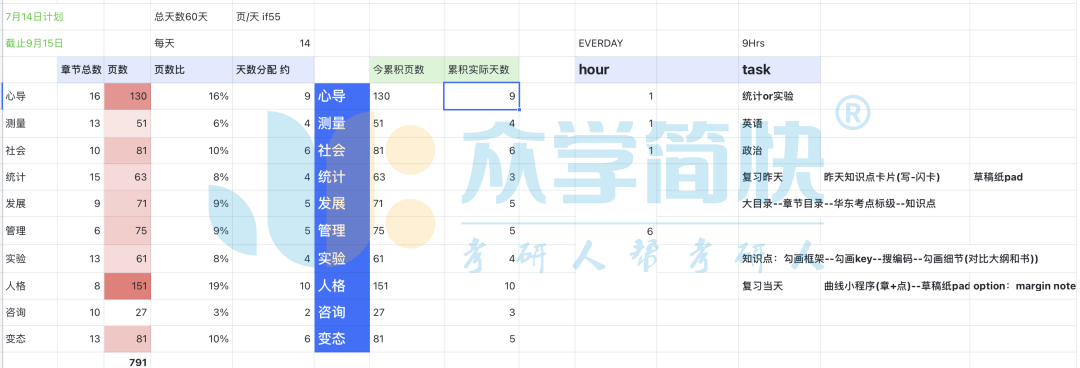The height and width of the screenshot is (368, 1080).
Task: Click the red cell showing 151 pages
Action: [127, 285]
